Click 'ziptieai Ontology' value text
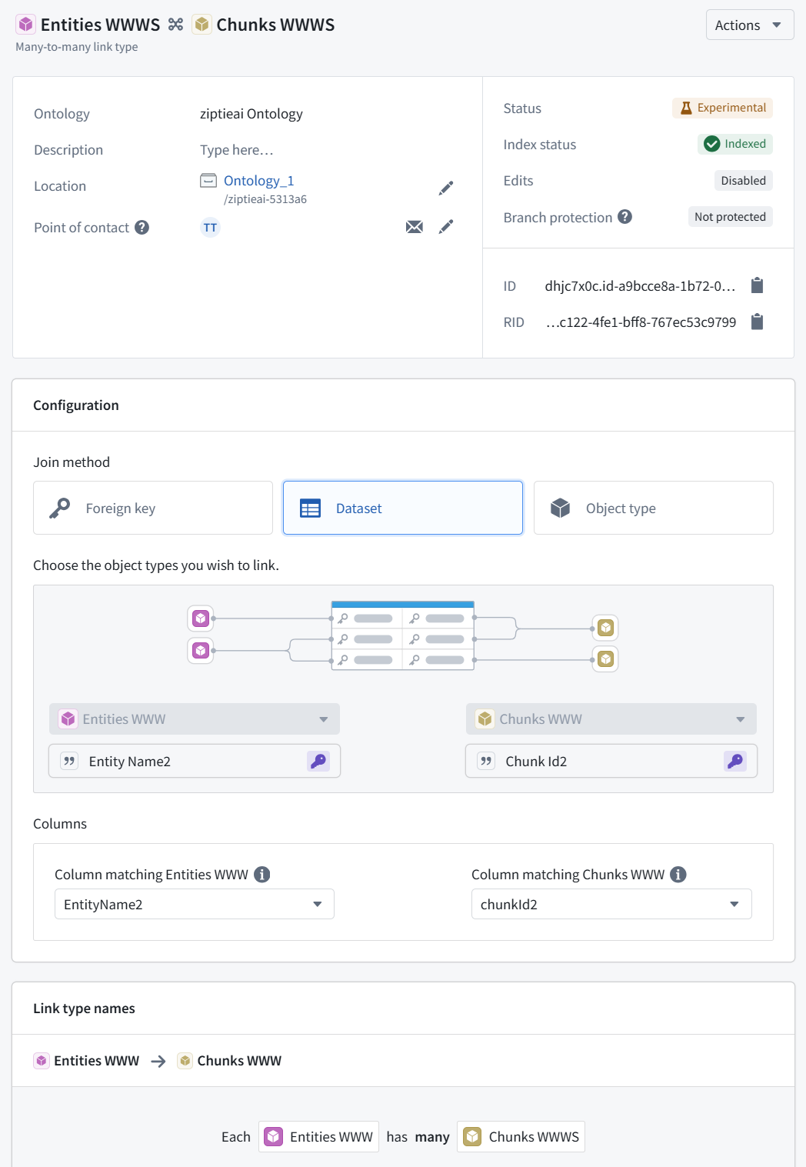 click(251, 114)
